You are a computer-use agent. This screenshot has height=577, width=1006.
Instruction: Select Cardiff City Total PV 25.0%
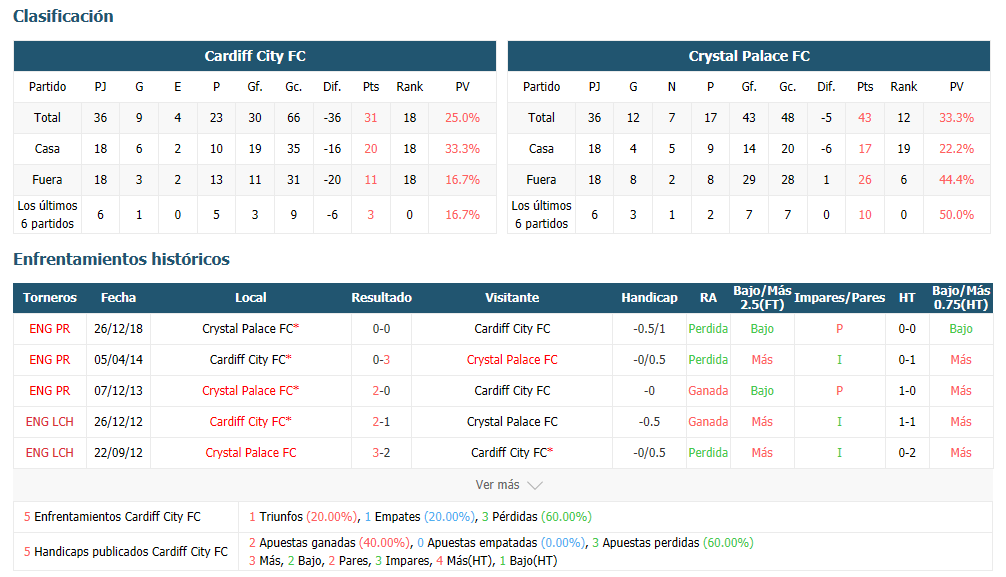pos(462,118)
